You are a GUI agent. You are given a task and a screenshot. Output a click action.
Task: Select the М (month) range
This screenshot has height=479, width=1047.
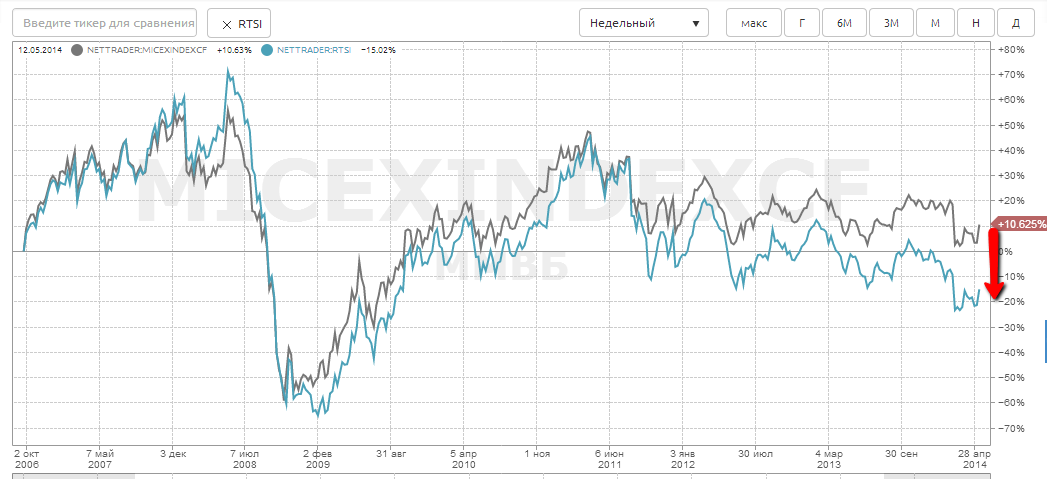tap(934, 23)
